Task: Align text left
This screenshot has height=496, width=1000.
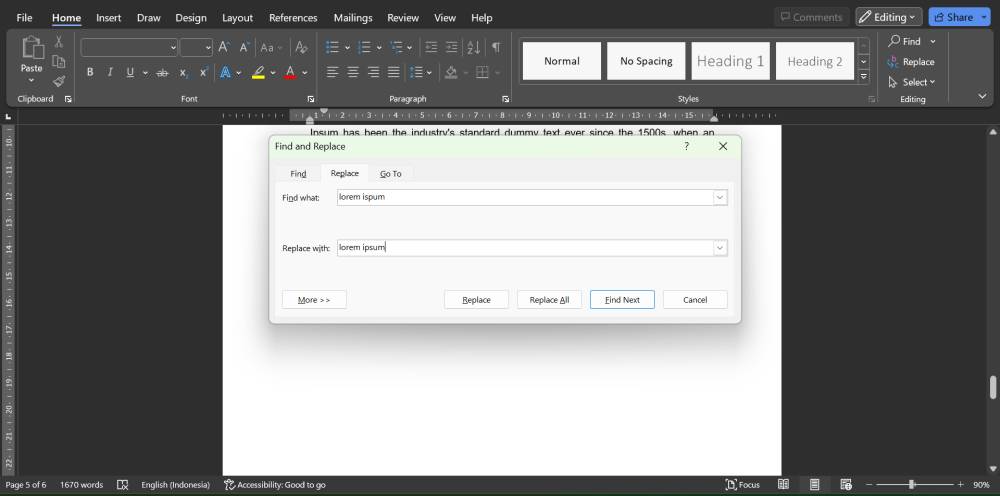Action: click(x=332, y=73)
